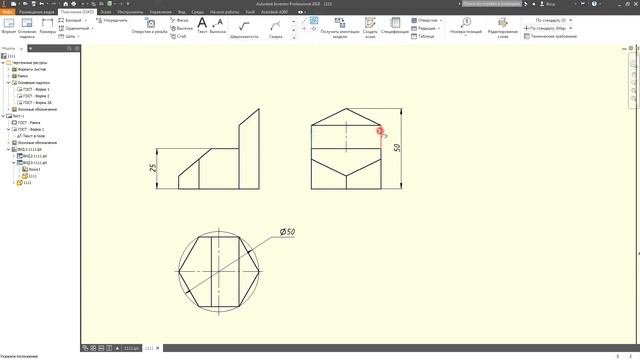Image resolution: width=640 pixels, height=360 pixels.
Task: Open the Ординатный dimension dropdown arrow
Action: coord(93,28)
